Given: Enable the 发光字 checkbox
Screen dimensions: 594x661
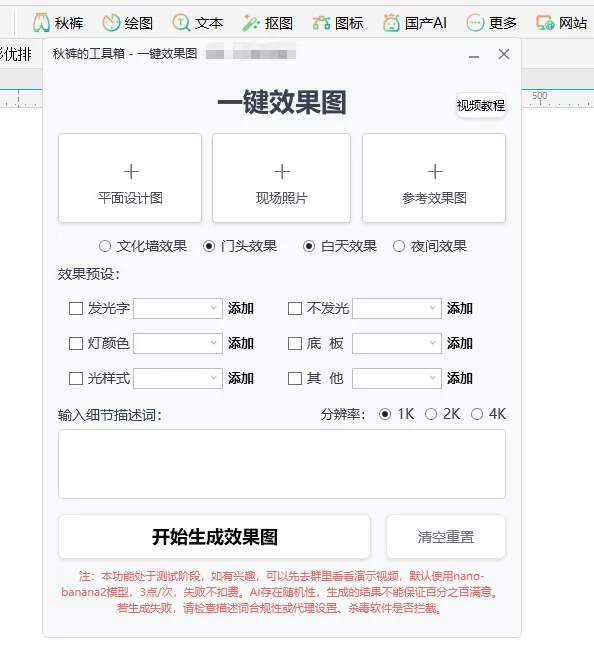Looking at the screenshot, I should pos(76,309).
